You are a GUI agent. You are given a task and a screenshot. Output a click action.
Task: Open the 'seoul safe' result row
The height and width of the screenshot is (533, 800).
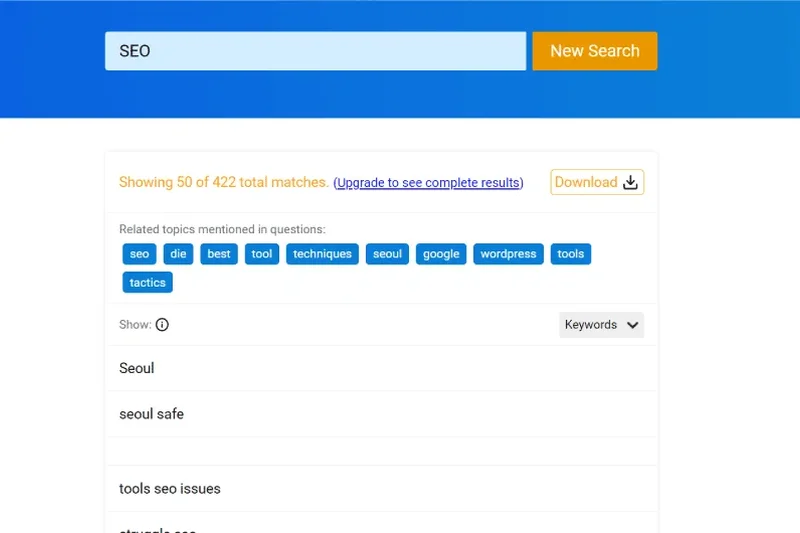tap(151, 414)
